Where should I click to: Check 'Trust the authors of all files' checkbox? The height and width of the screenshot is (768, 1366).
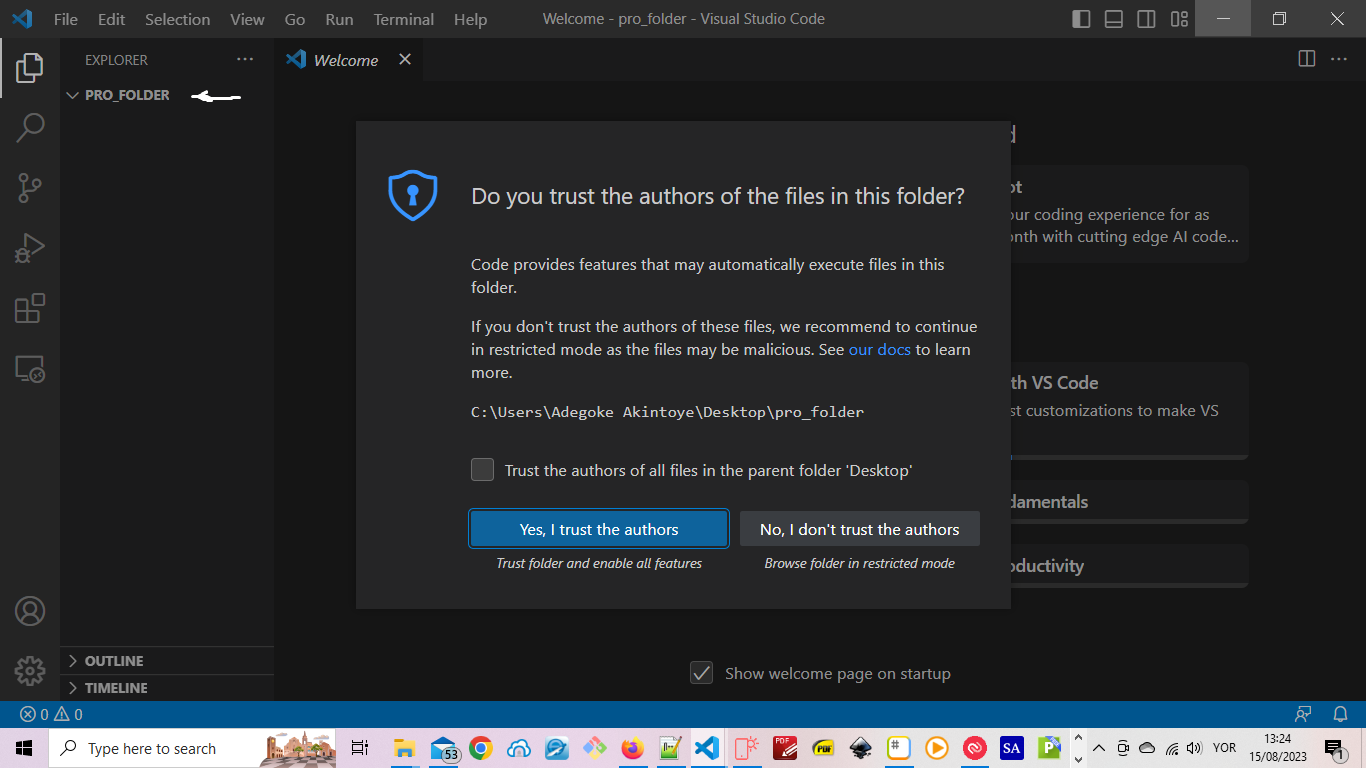pos(483,470)
